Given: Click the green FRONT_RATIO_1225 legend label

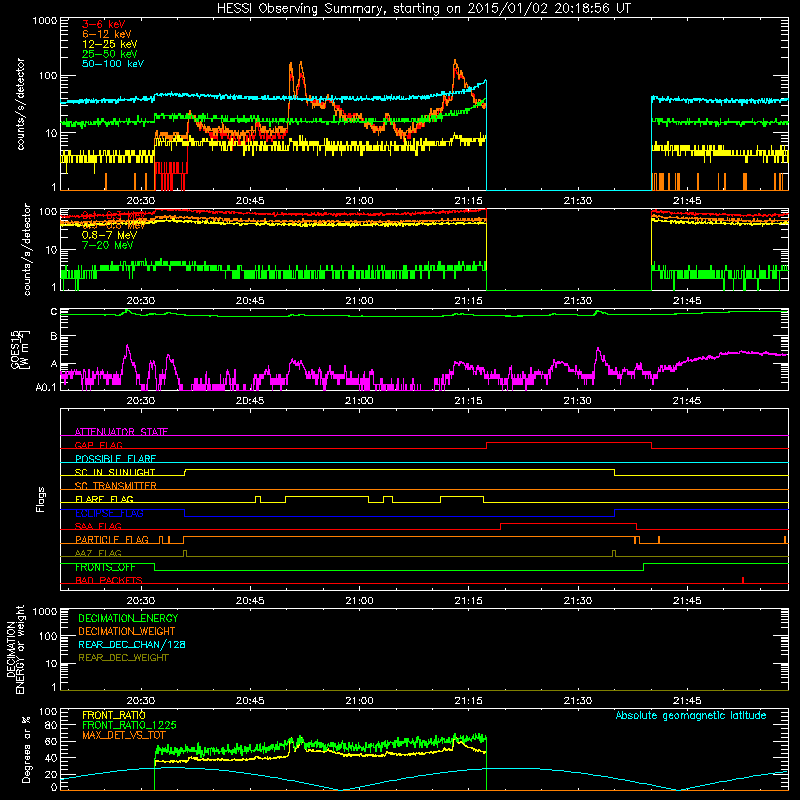Looking at the screenshot, I should tap(129, 725).
